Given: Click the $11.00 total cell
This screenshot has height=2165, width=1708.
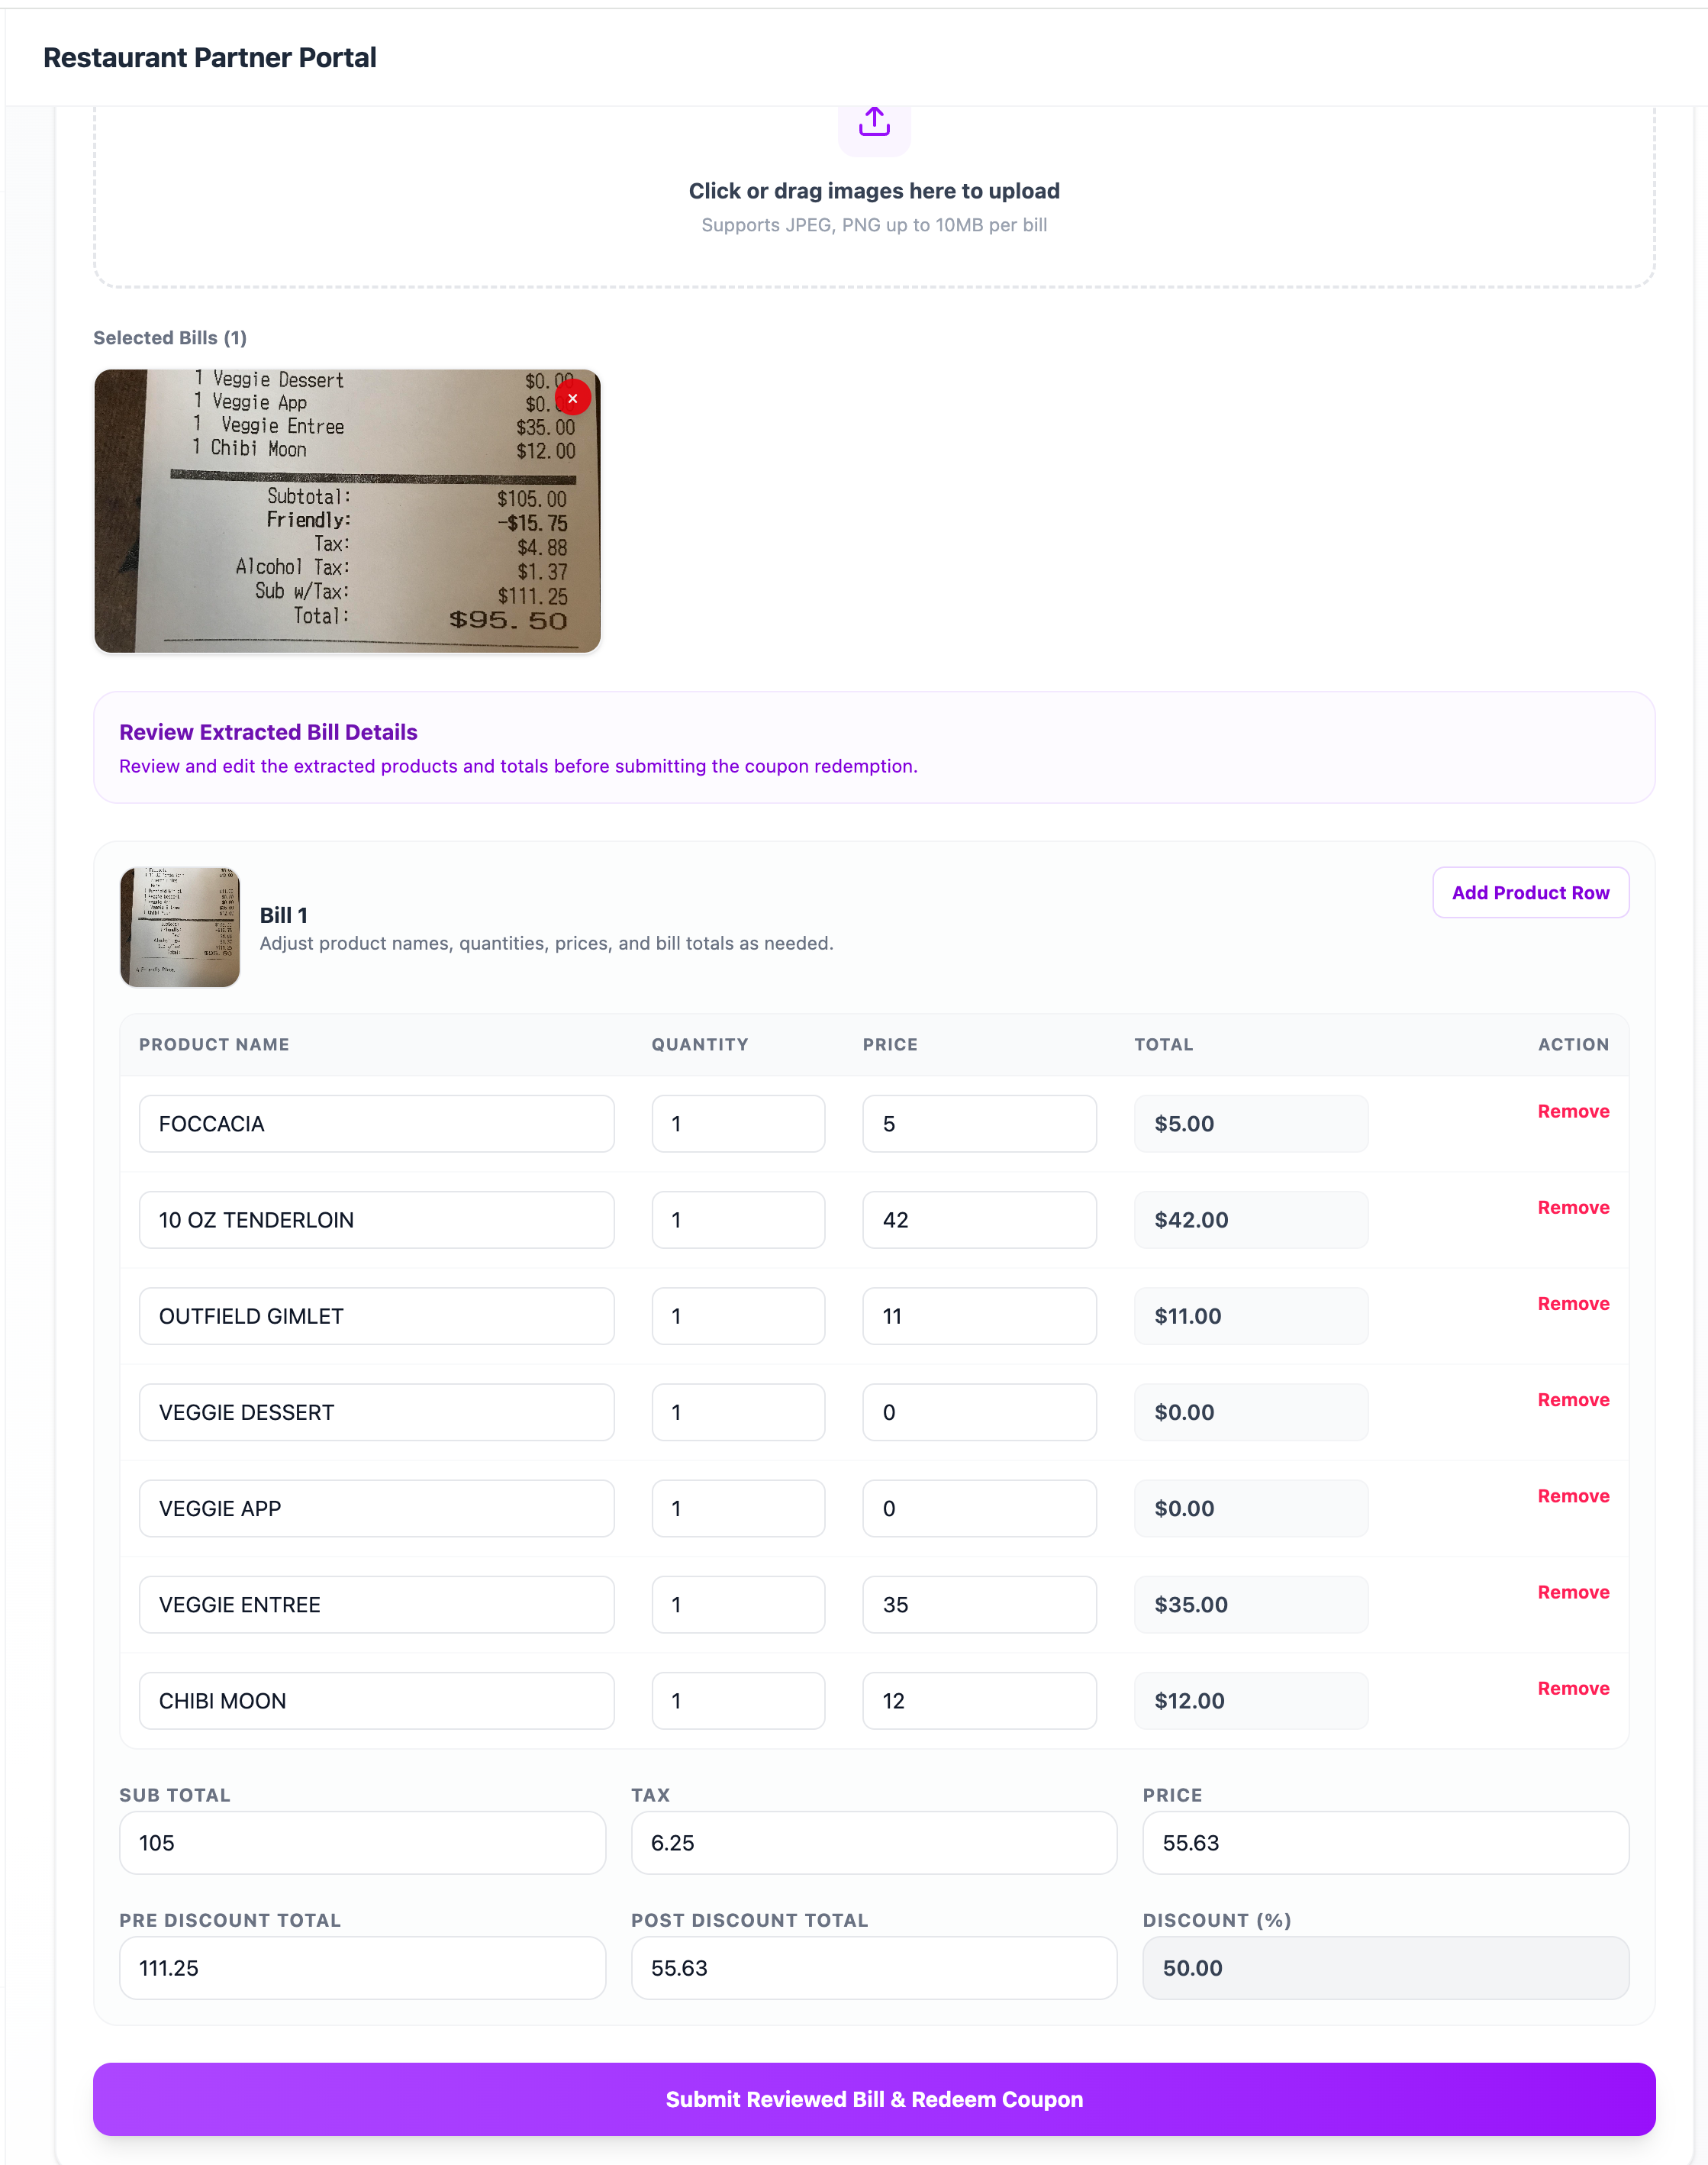Looking at the screenshot, I should (1250, 1316).
